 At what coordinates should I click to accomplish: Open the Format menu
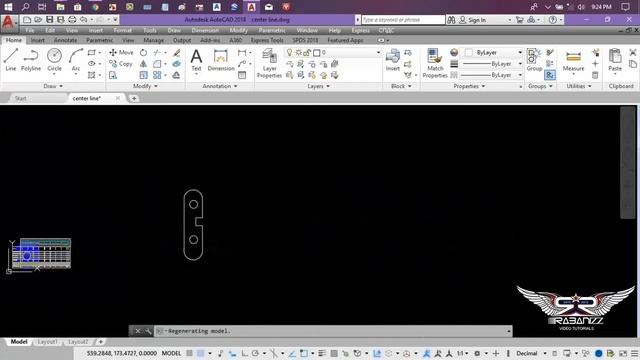(x=122, y=30)
